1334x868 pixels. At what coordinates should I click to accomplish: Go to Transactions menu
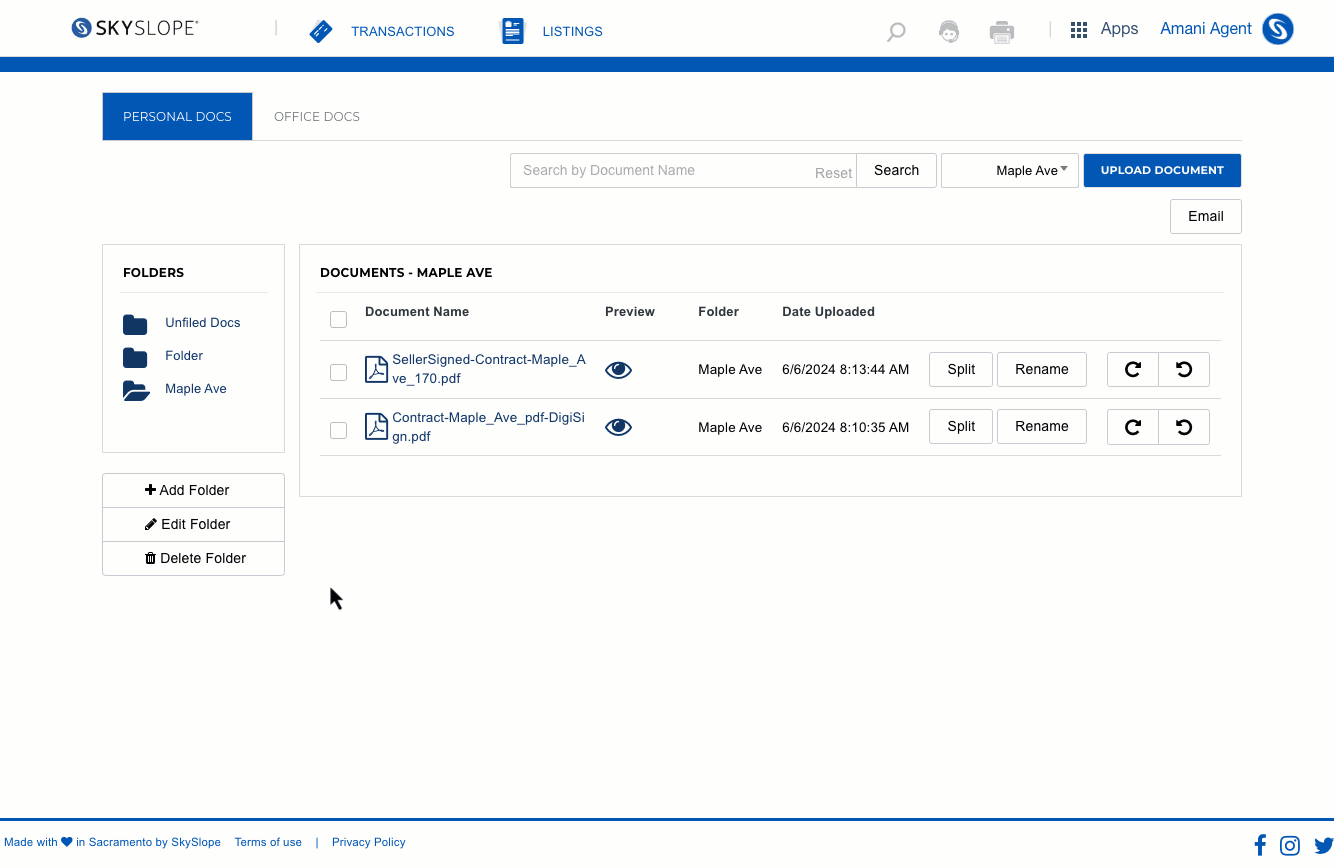(402, 31)
